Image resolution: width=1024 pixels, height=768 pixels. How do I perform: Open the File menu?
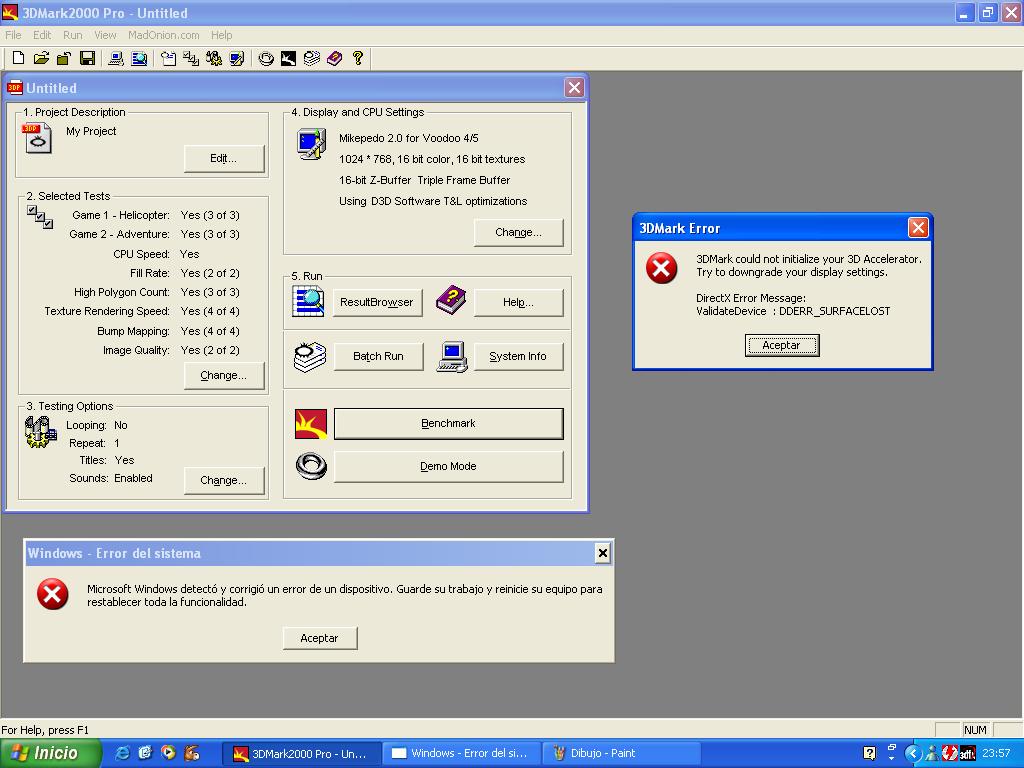[13, 35]
